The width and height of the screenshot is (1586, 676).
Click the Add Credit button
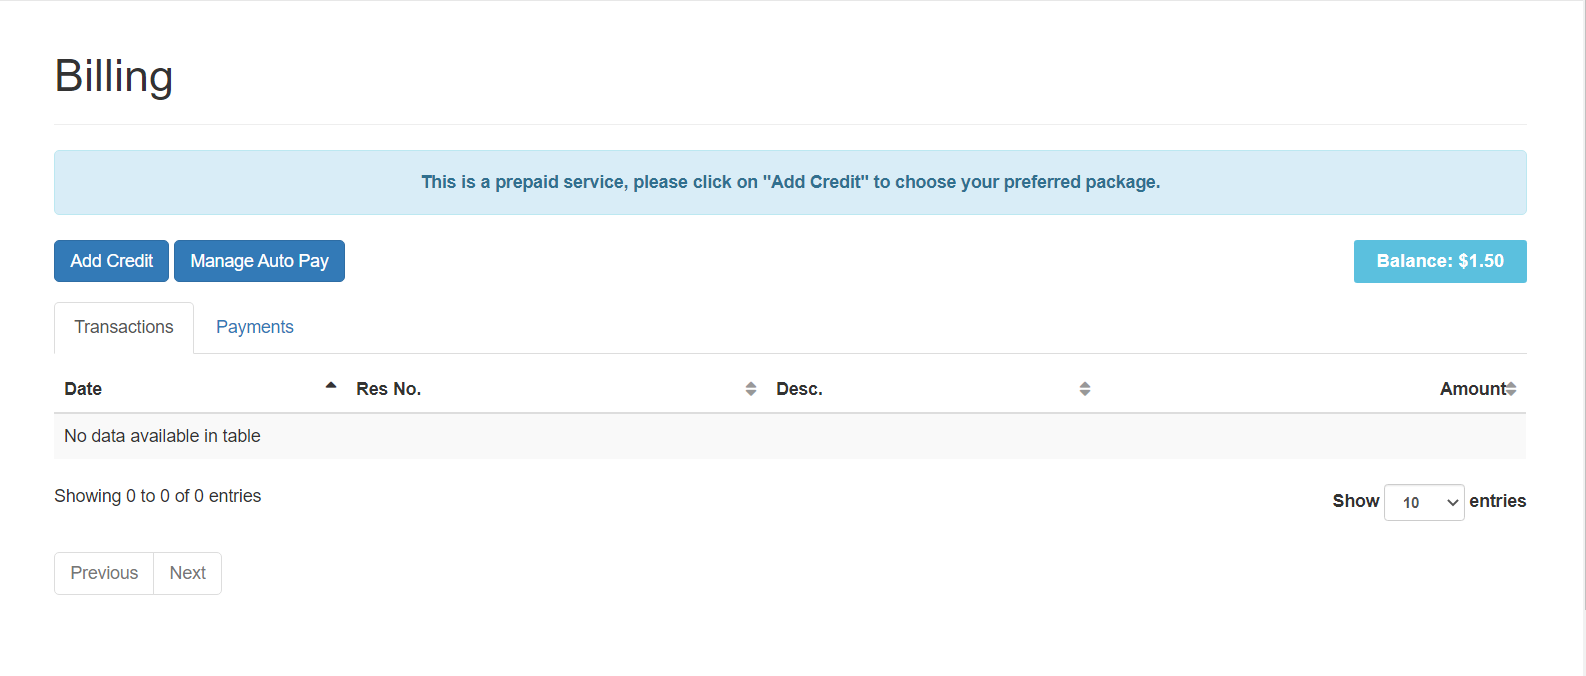111,261
